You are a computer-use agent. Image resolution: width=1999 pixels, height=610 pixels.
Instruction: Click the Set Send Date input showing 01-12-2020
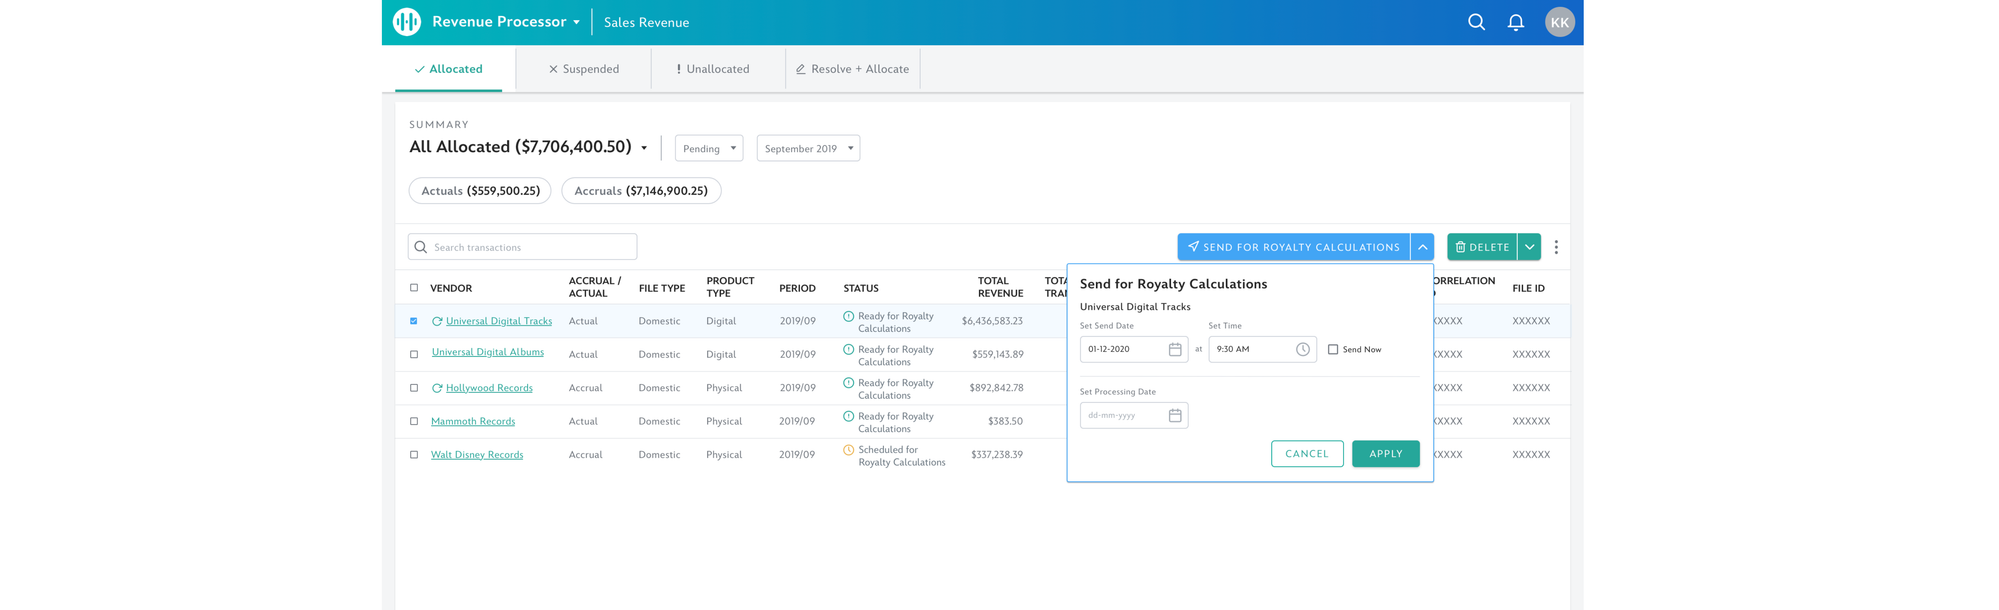tap(1134, 349)
